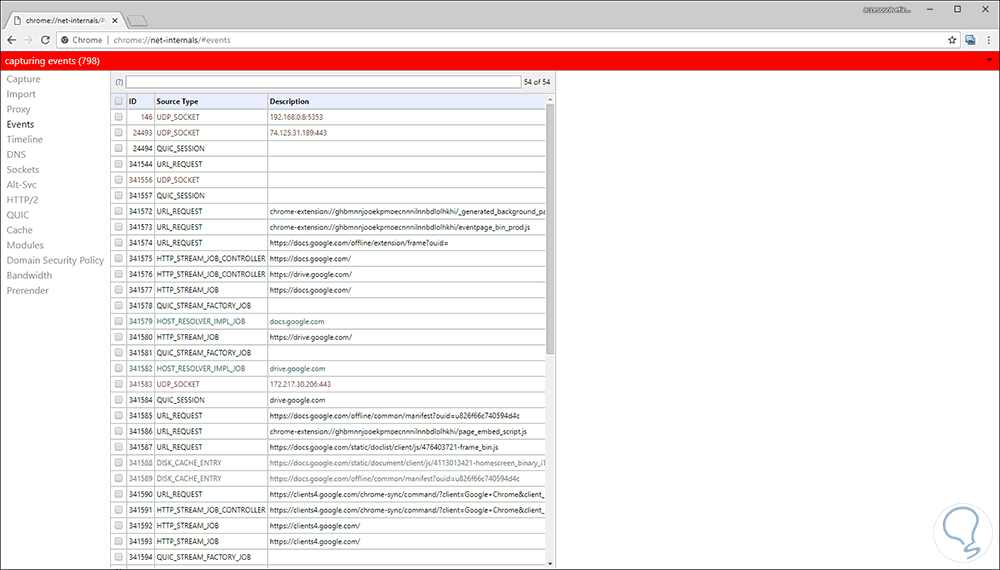Sort by the Source Type column header

pos(177,101)
